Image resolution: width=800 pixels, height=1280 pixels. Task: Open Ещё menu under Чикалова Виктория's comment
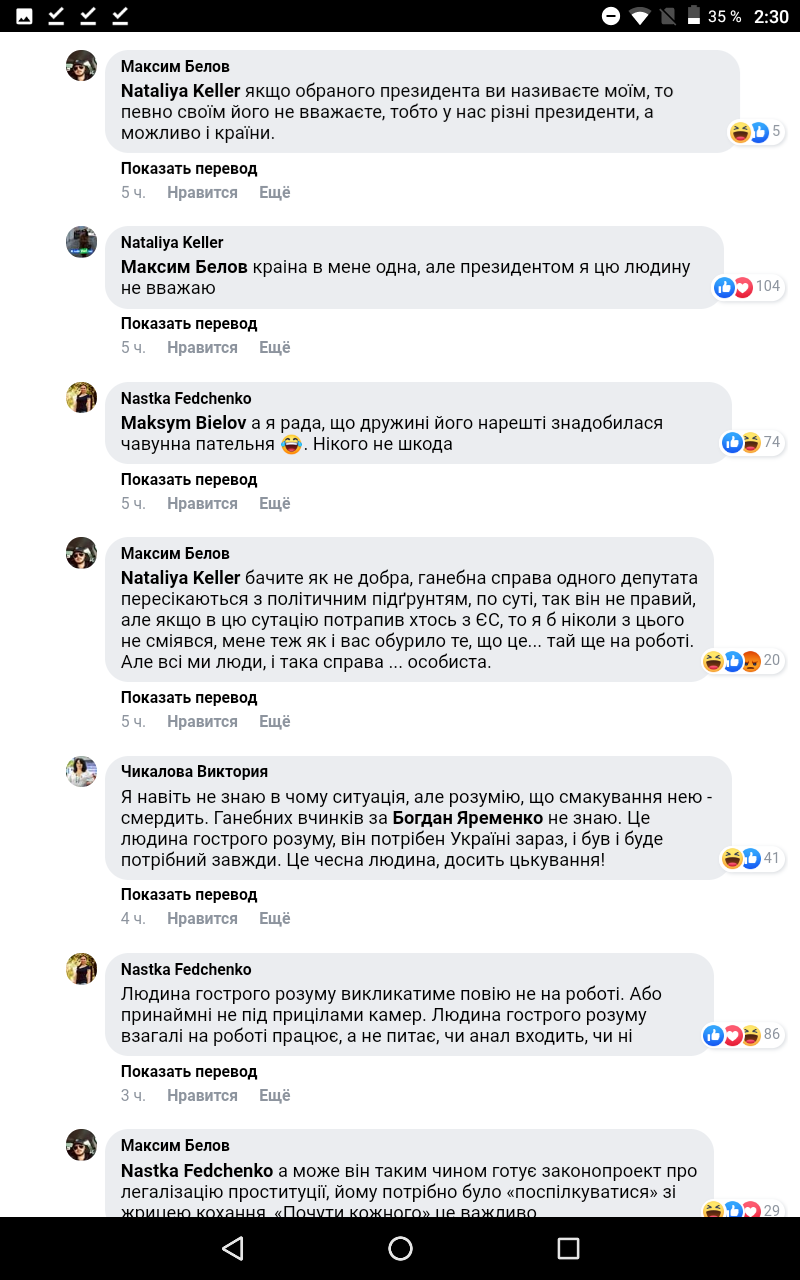click(x=275, y=919)
